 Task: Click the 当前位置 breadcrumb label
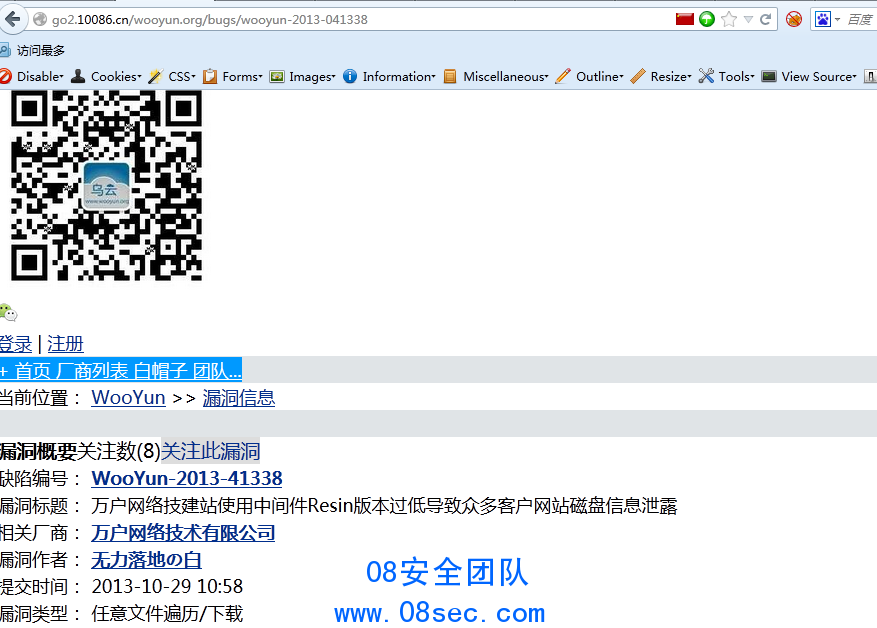(41, 398)
